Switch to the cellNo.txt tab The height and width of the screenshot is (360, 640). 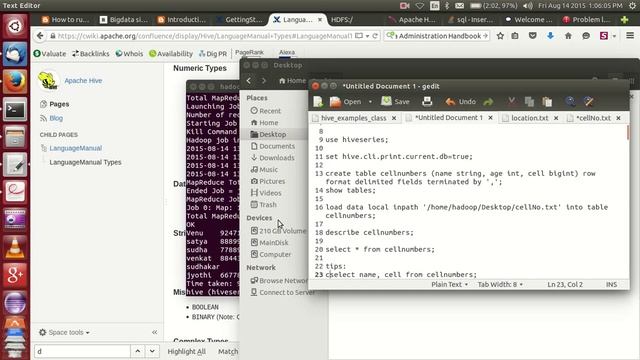click(593, 118)
